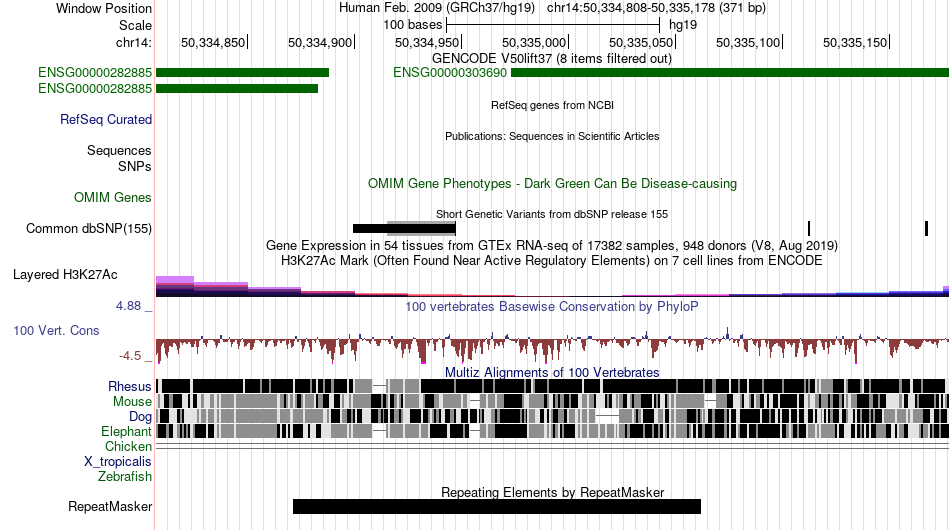Open the 100 Vert. Cons label
This screenshot has height=530, width=950.
[x=56, y=330]
